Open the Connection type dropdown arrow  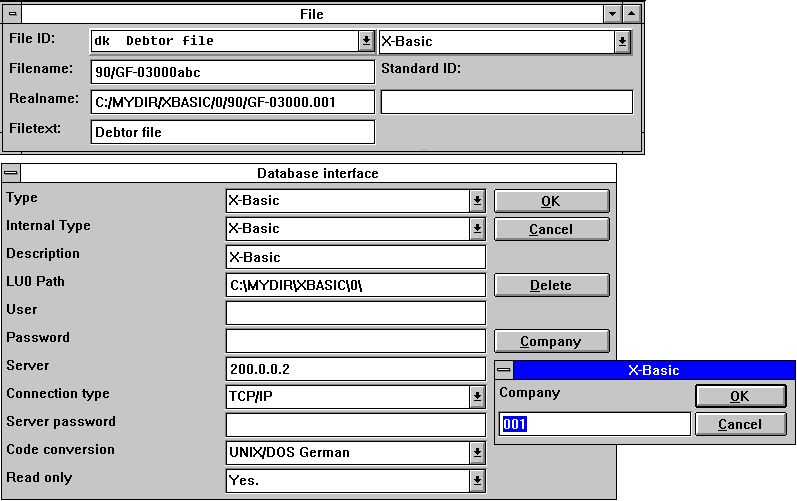pyautogui.click(x=477, y=396)
